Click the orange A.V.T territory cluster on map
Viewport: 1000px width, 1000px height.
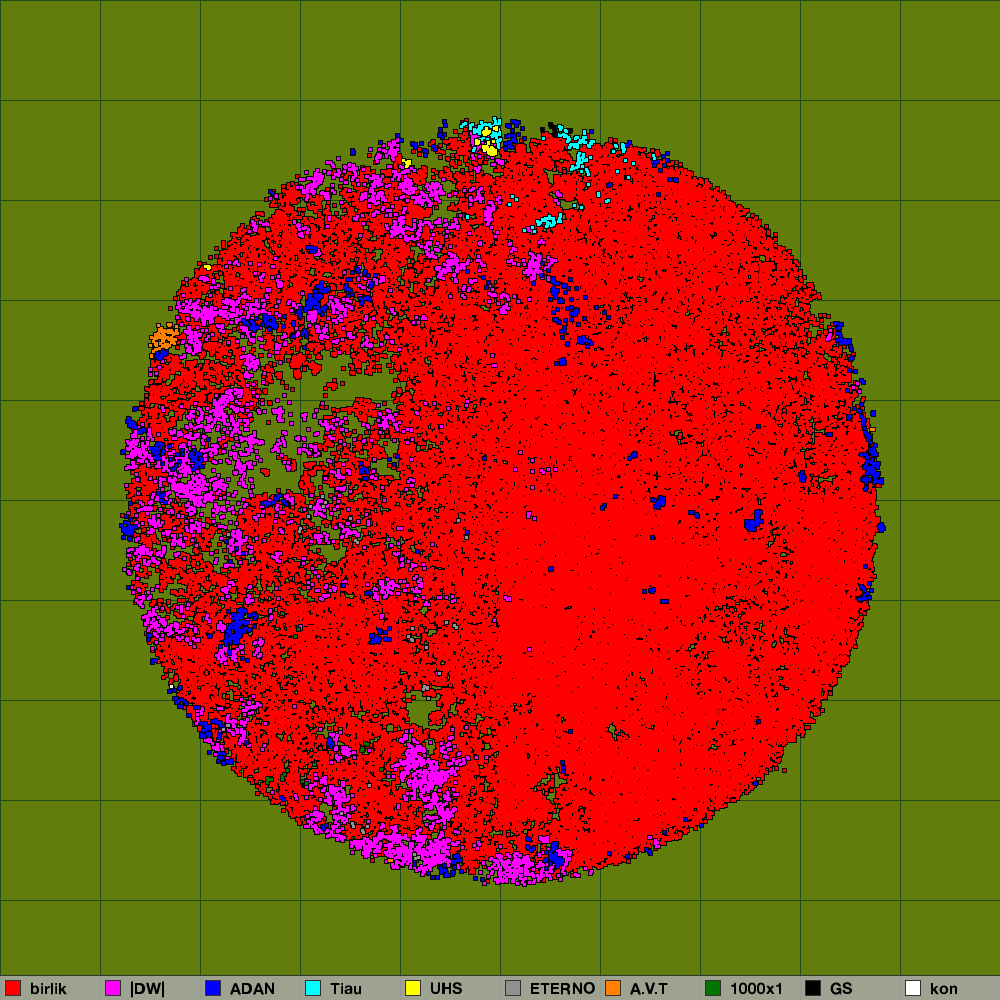click(x=164, y=337)
